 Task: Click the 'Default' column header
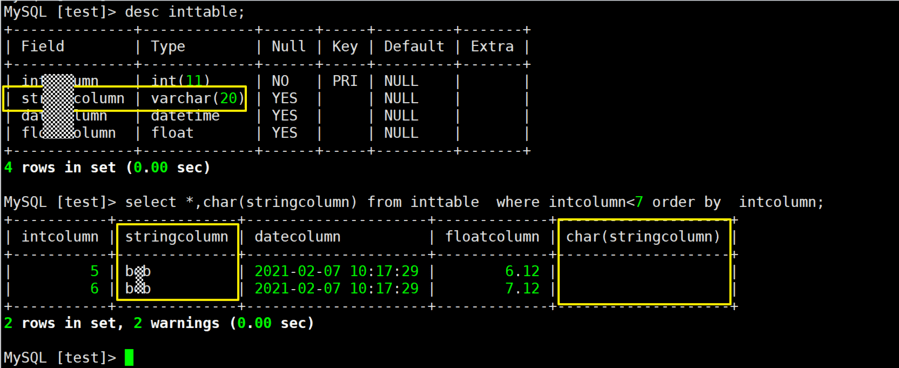click(x=414, y=46)
